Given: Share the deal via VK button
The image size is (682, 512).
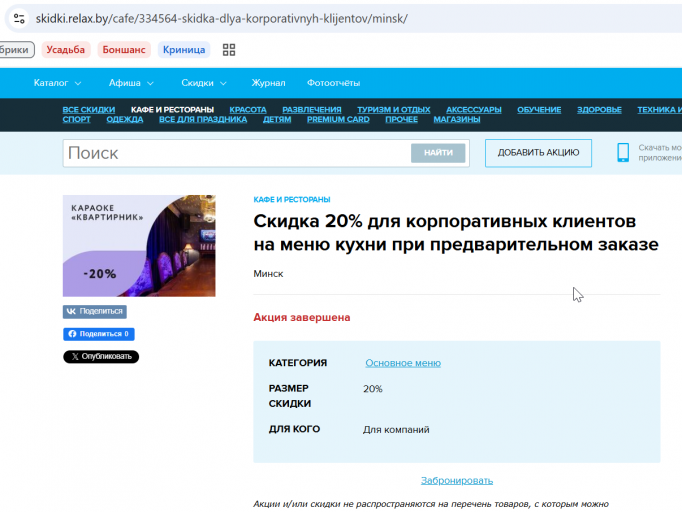Looking at the screenshot, I should [95, 311].
